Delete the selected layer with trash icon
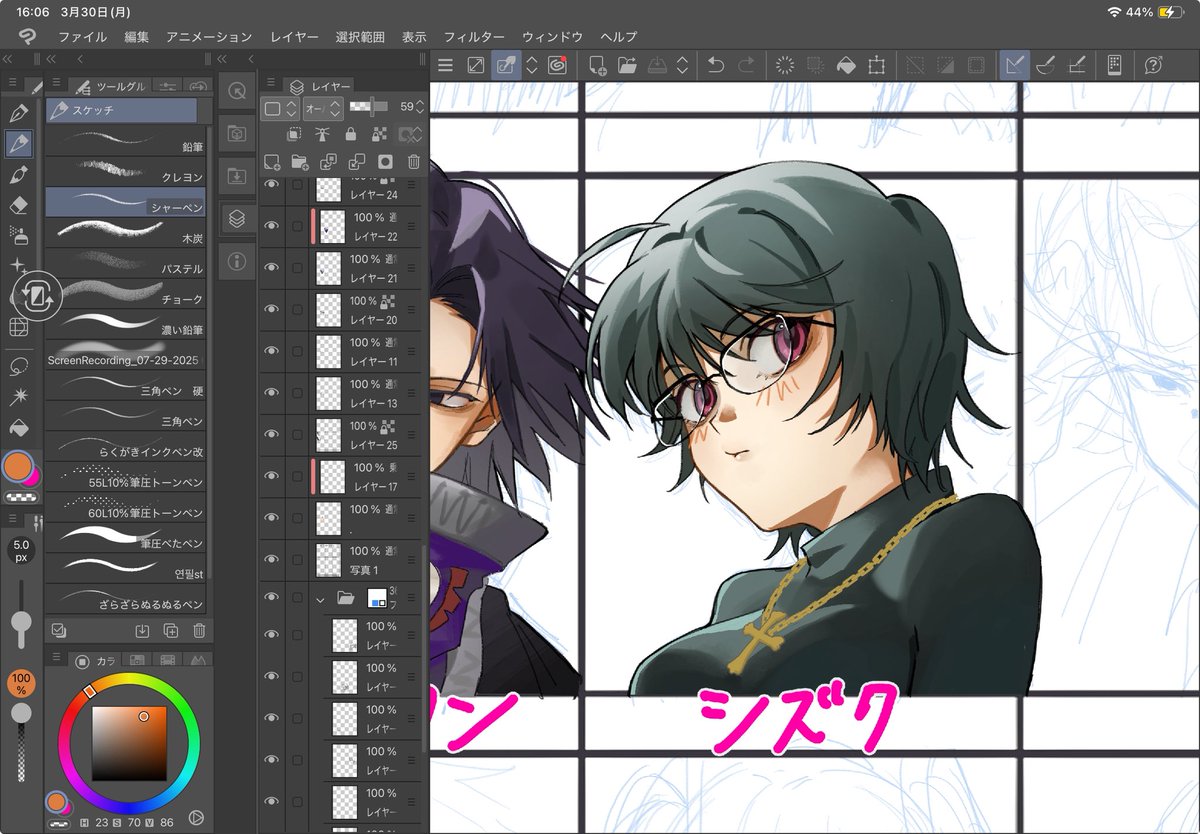This screenshot has height=834, width=1200. coord(414,161)
